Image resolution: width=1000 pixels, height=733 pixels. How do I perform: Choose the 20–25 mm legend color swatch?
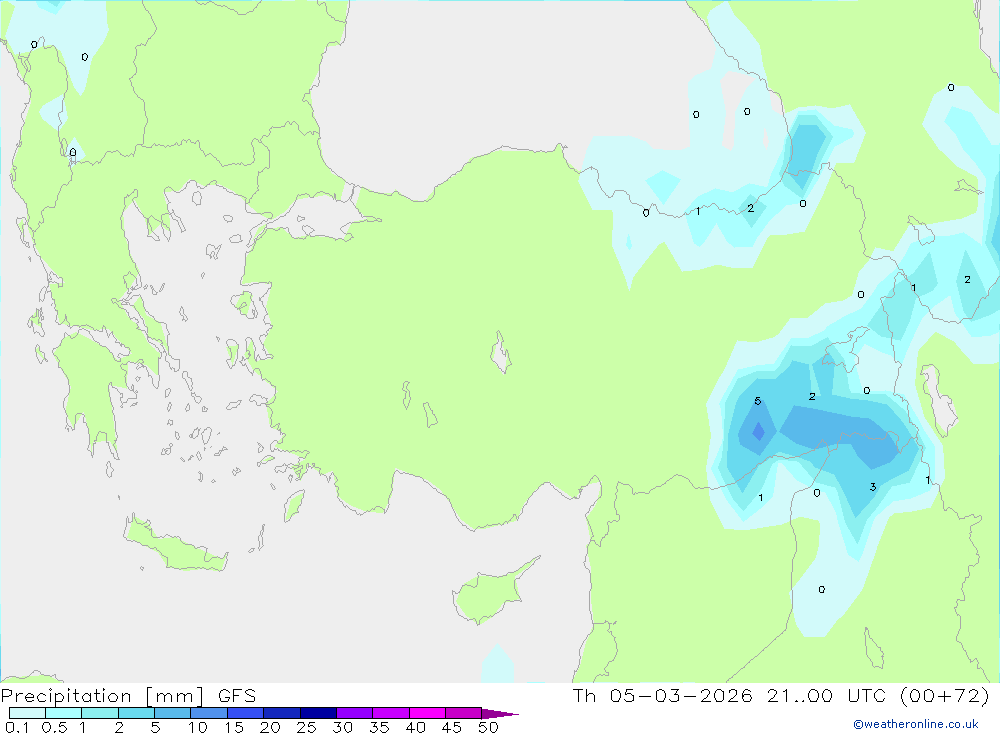pos(282,713)
